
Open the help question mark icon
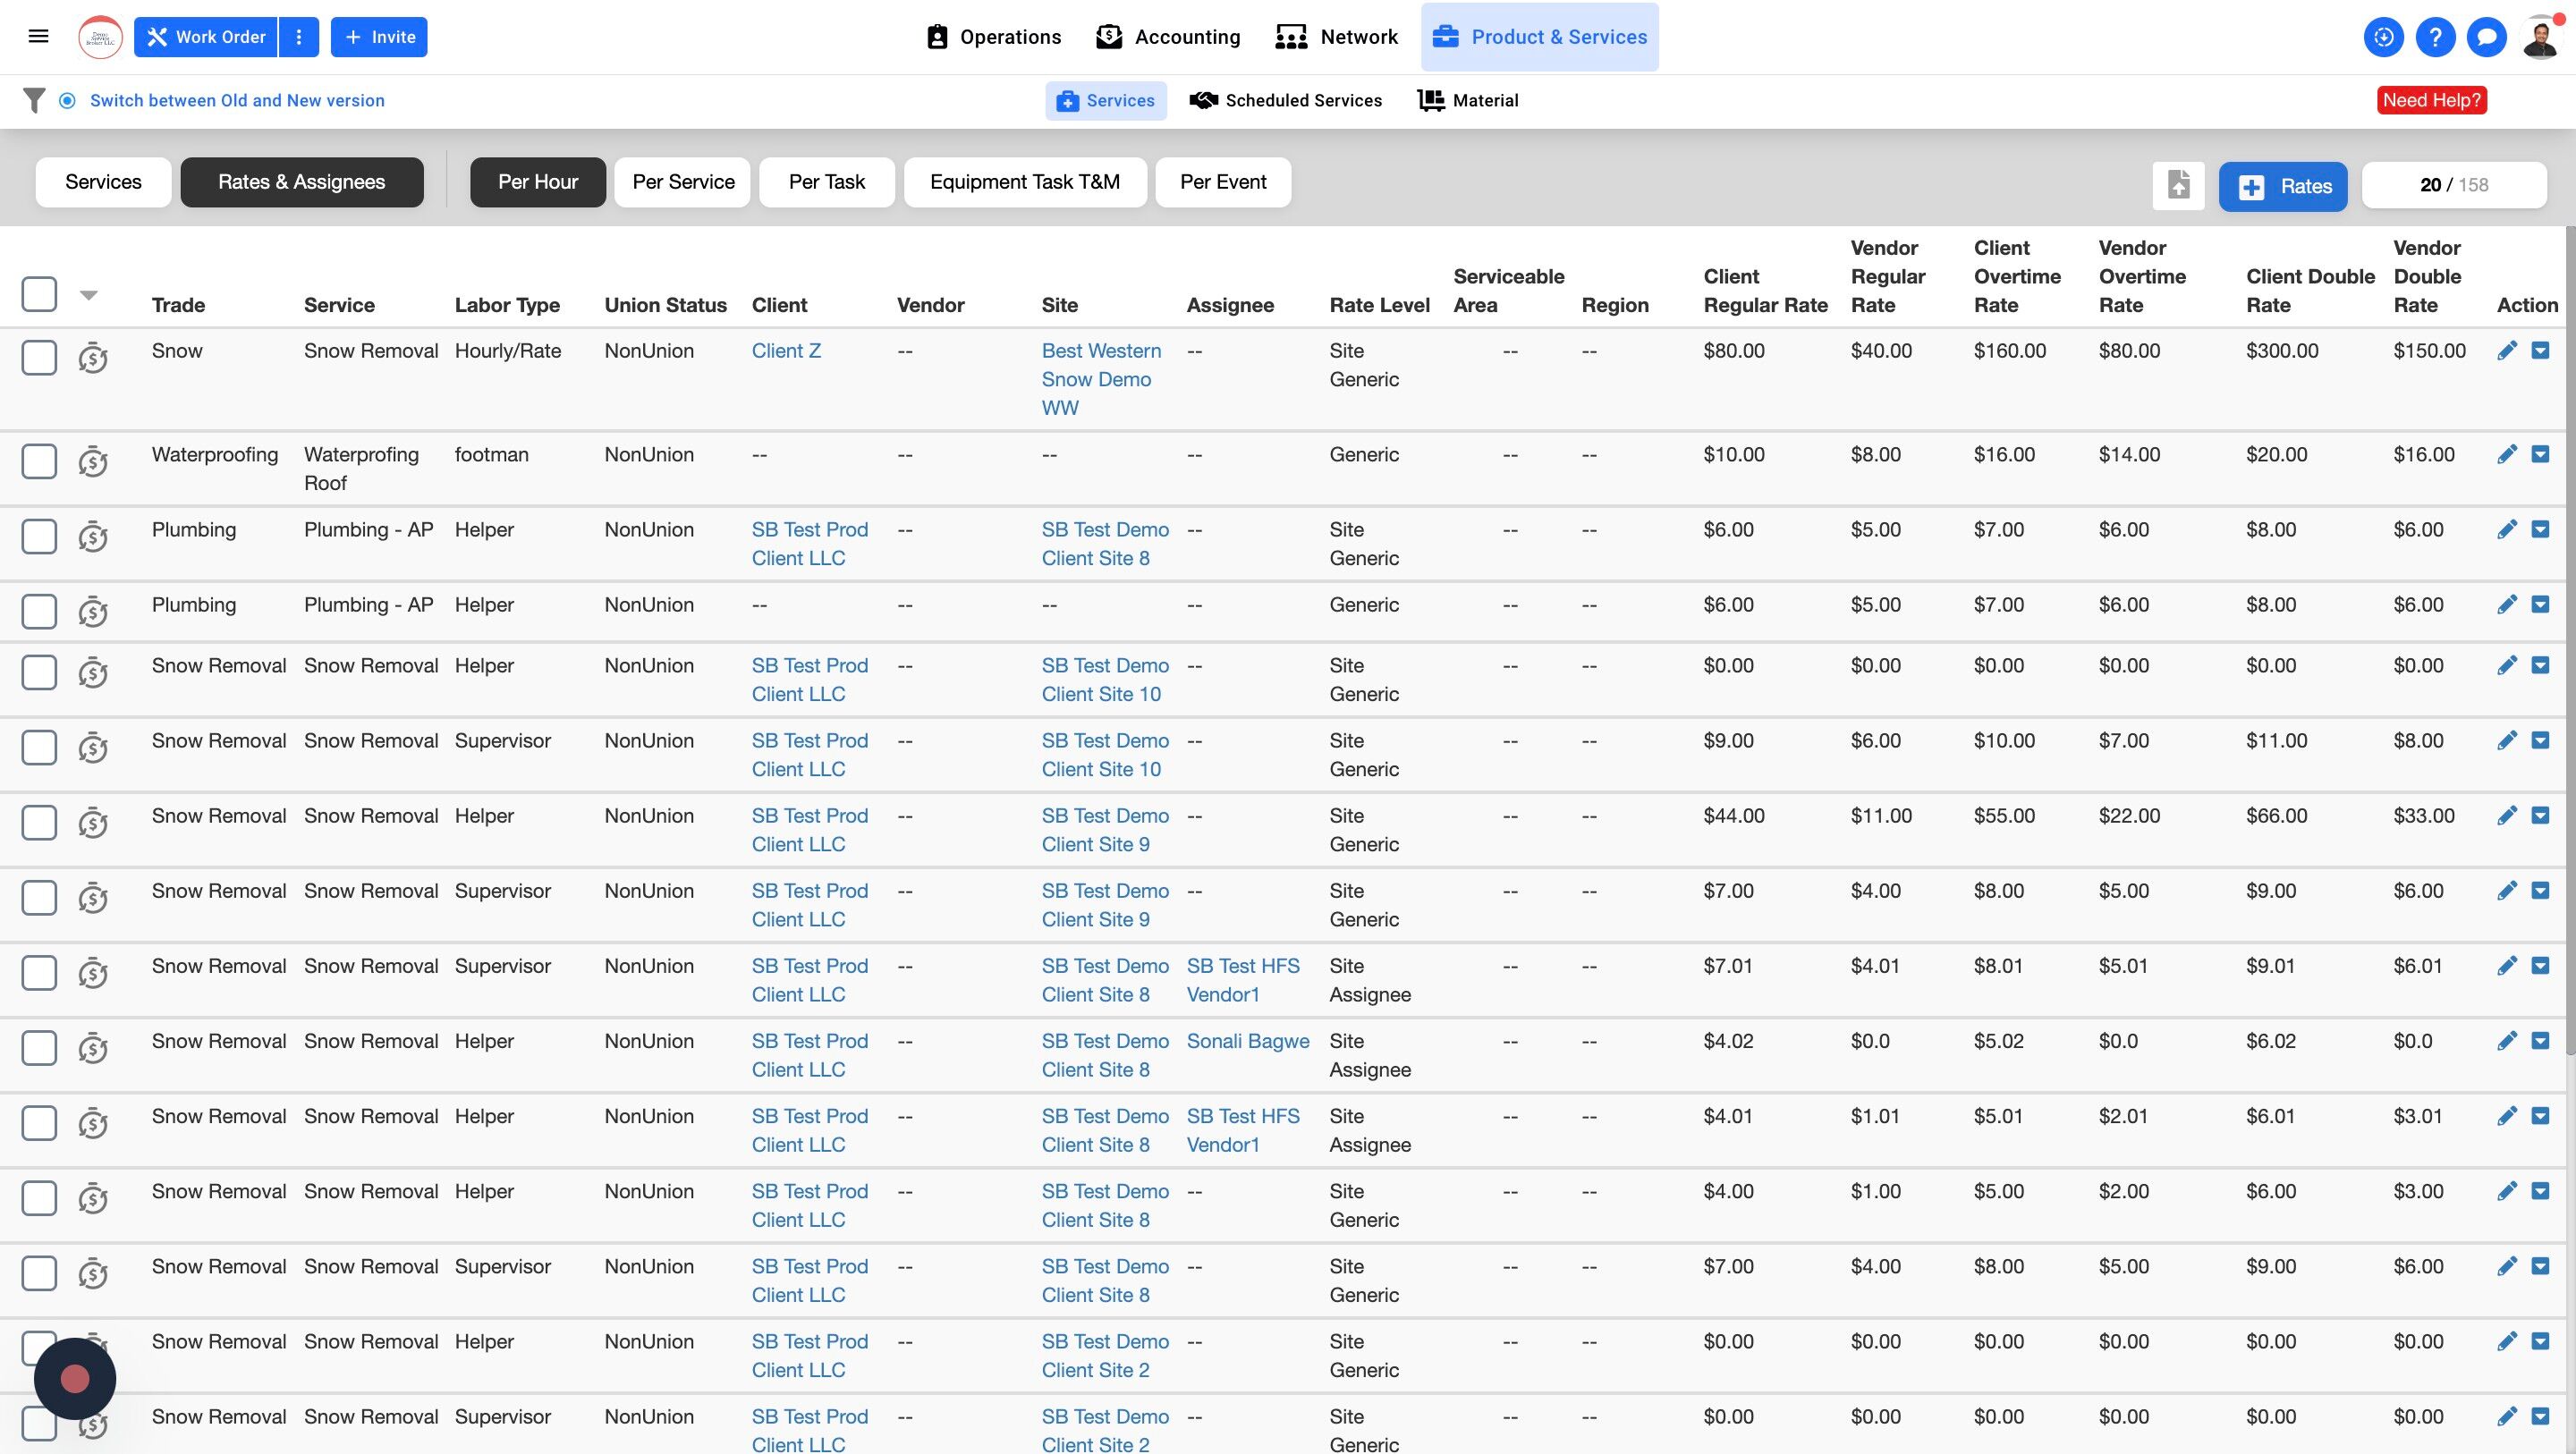tap(2434, 37)
